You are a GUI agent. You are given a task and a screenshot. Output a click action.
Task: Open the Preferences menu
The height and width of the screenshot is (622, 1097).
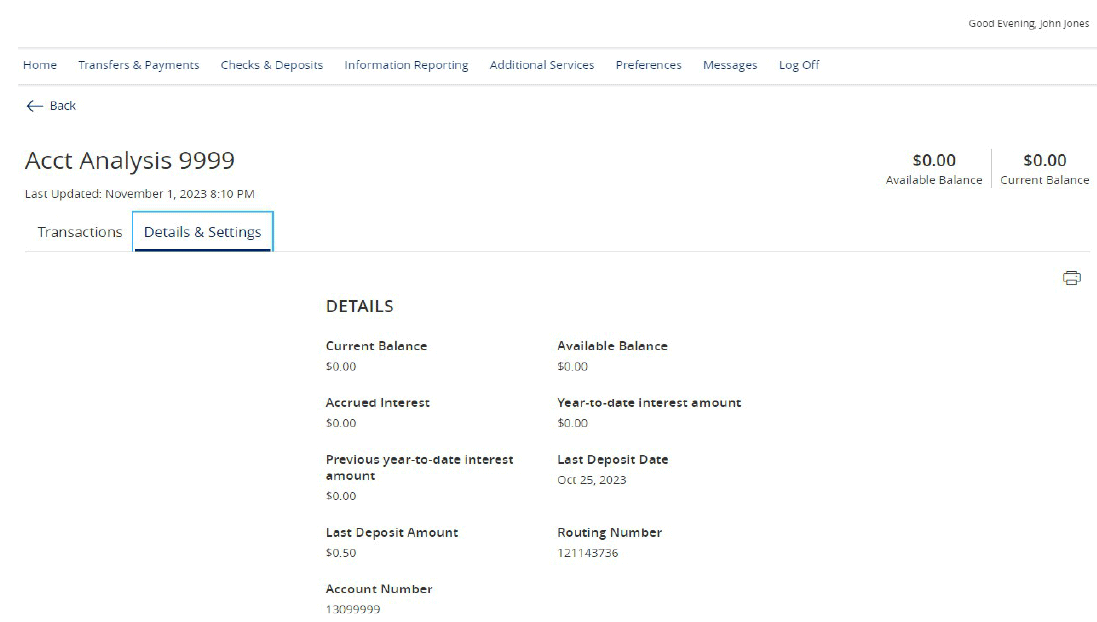(x=648, y=65)
